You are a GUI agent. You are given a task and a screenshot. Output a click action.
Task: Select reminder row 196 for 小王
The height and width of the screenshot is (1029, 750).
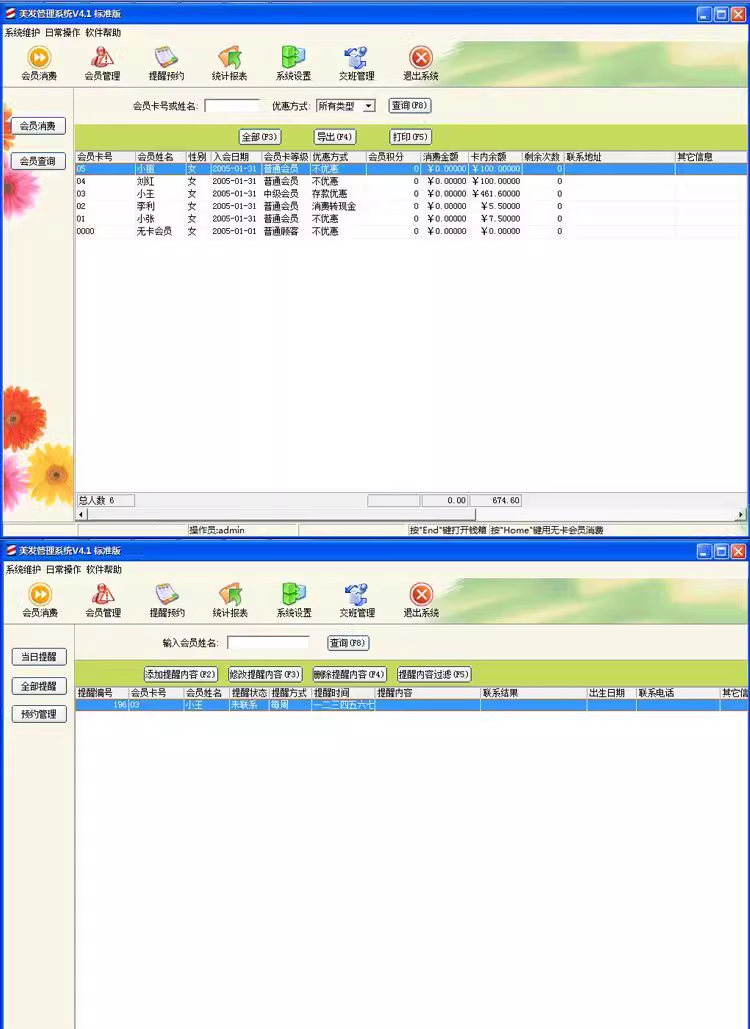pos(411,705)
